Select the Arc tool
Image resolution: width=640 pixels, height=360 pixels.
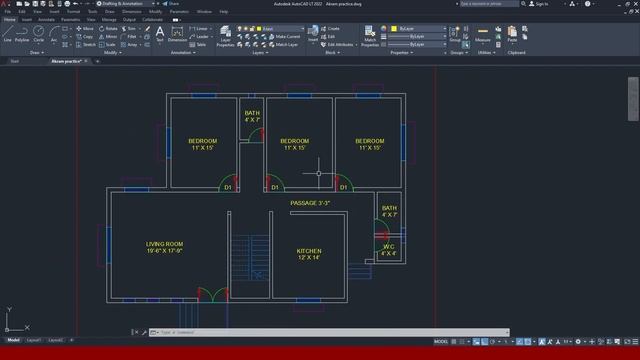(x=54, y=33)
